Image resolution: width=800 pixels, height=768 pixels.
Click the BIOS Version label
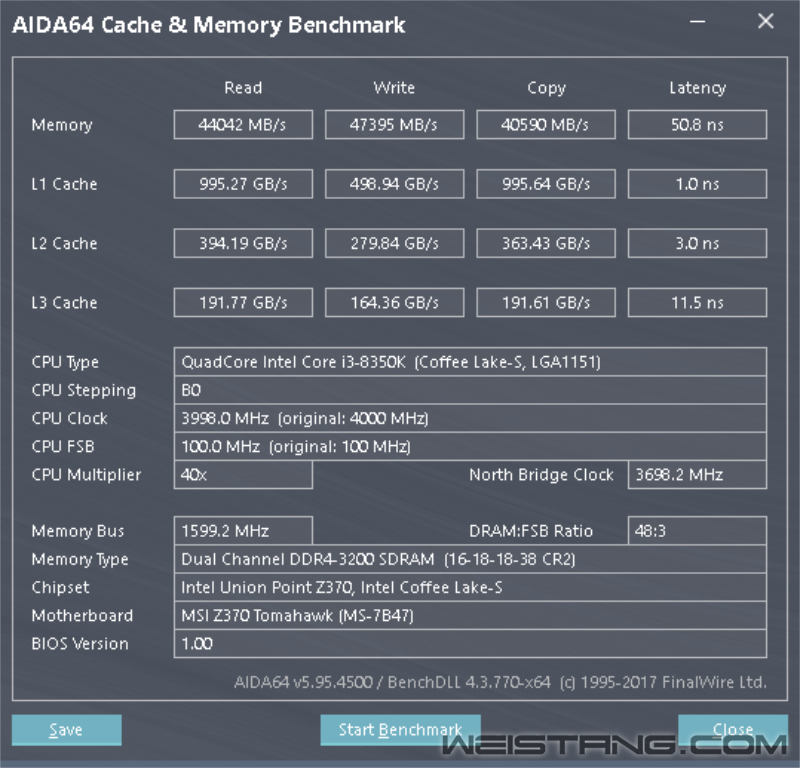click(80, 643)
